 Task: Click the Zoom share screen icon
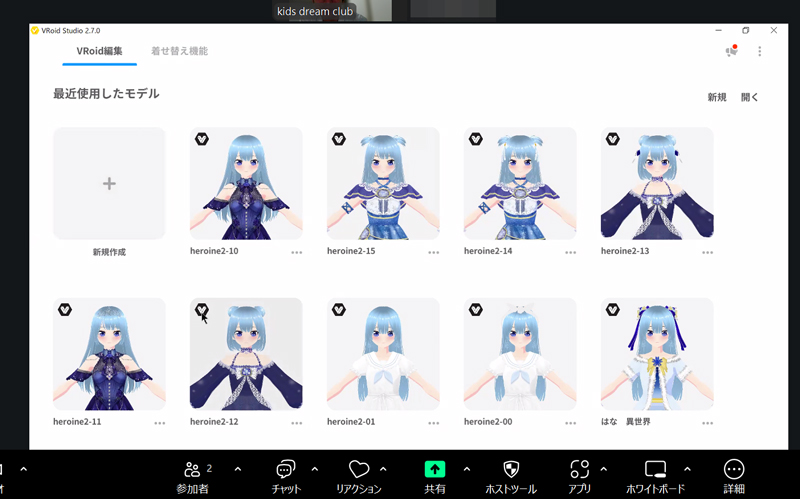pyautogui.click(x=434, y=469)
